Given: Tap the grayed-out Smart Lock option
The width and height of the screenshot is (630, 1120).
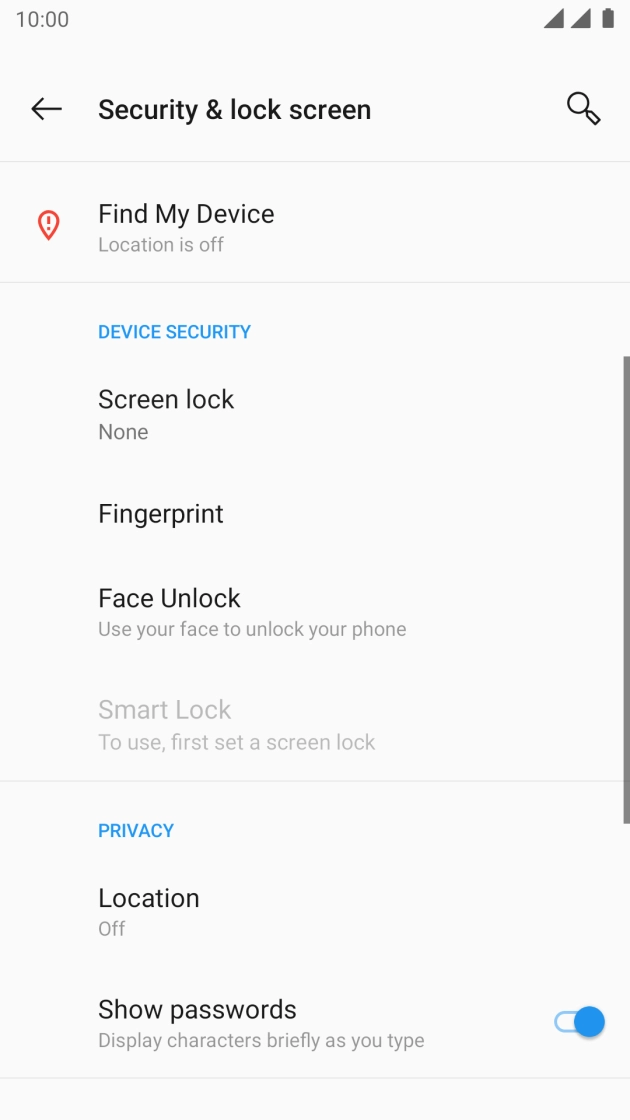Looking at the screenshot, I should pyautogui.click(x=164, y=723).
